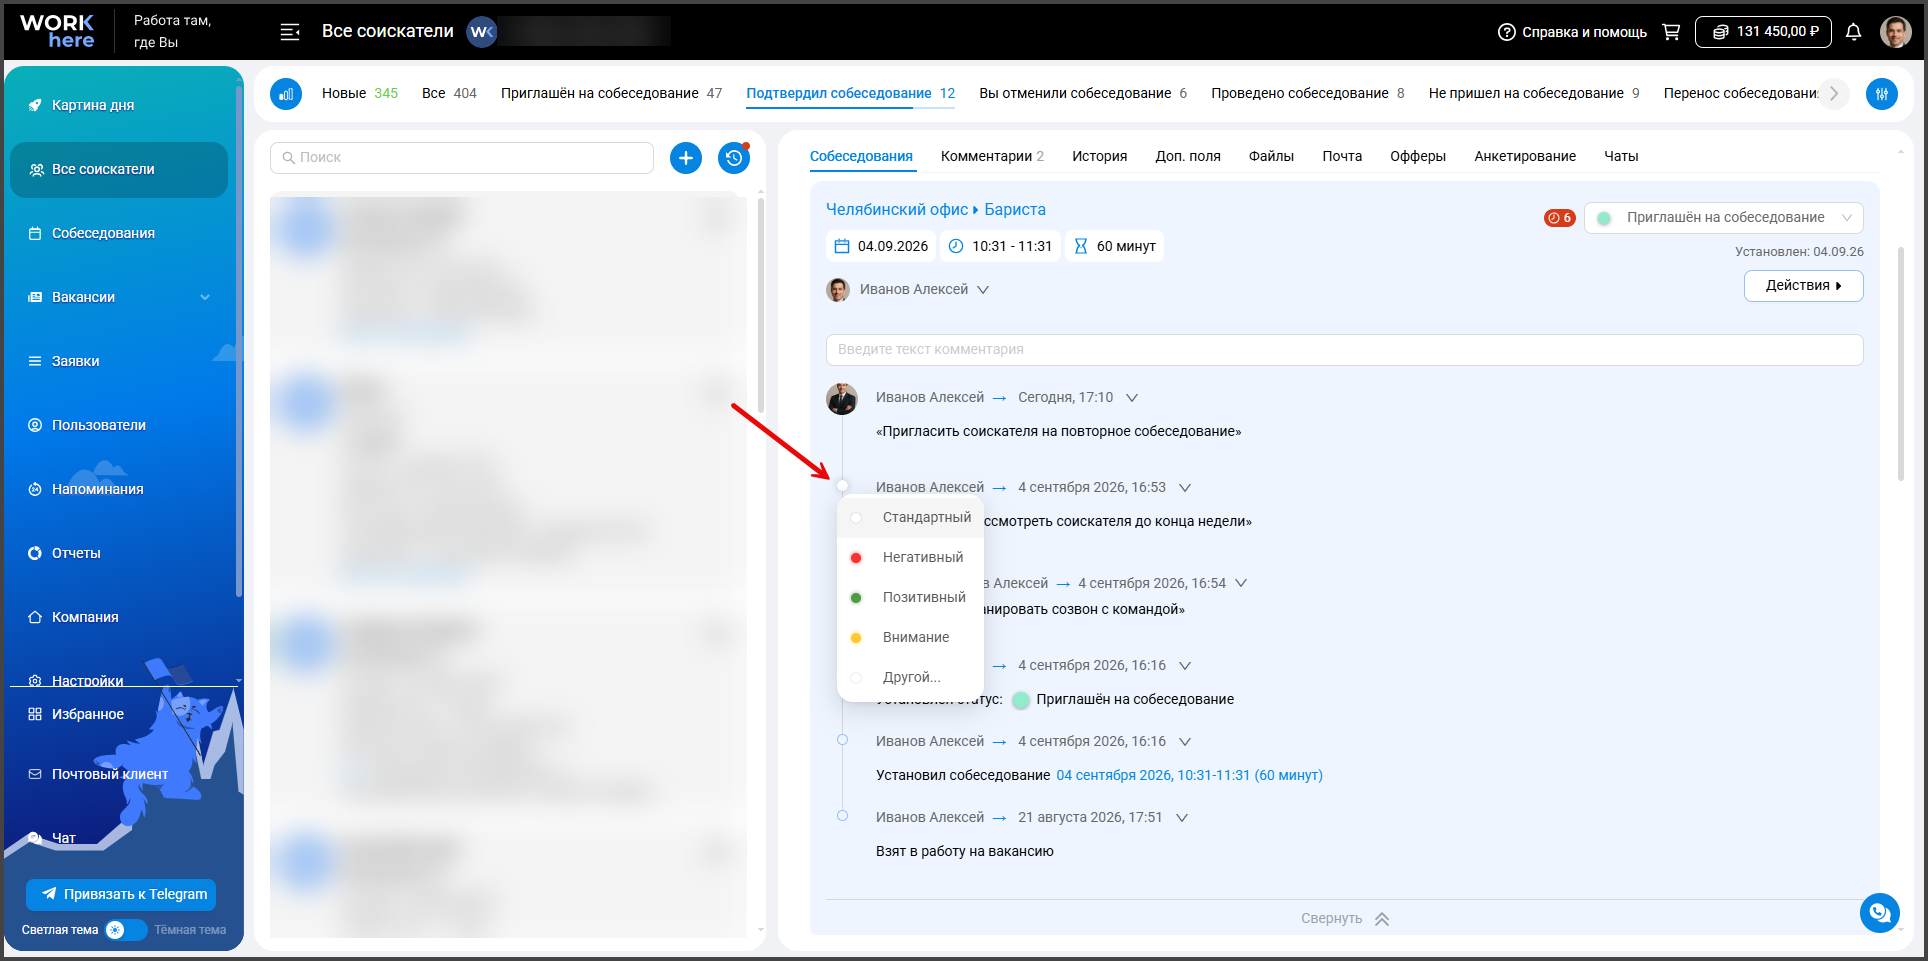Click the WORK here logo
Image resolution: width=1928 pixels, height=961 pixels.
click(x=57, y=32)
